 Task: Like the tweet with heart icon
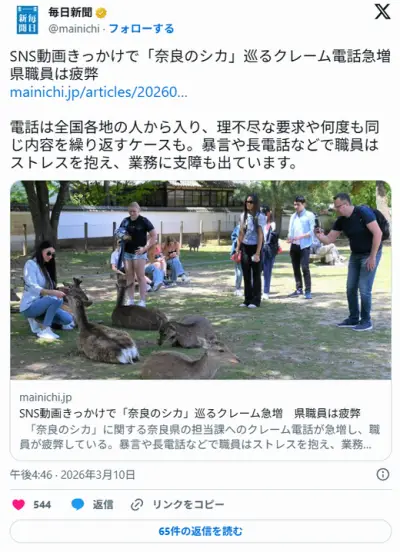[x=19, y=504]
